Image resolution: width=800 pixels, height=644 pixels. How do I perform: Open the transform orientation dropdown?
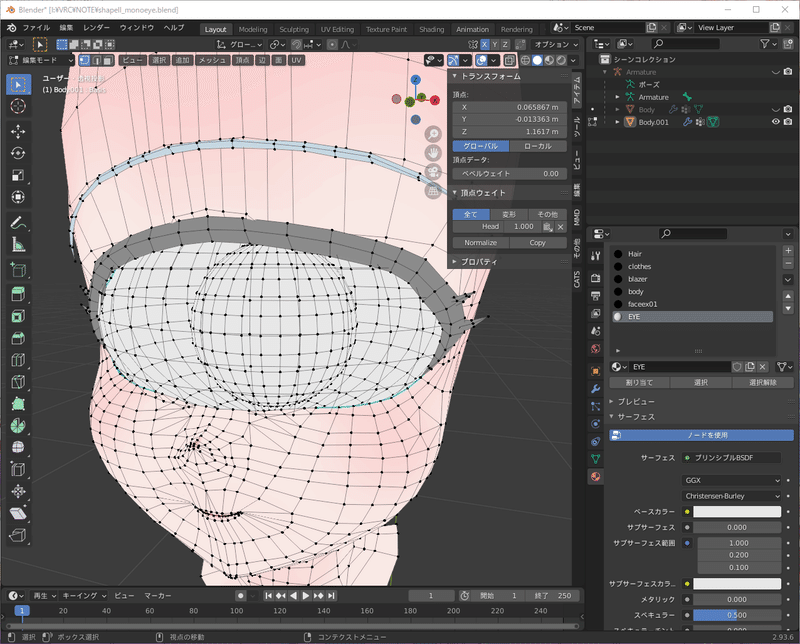coord(240,44)
